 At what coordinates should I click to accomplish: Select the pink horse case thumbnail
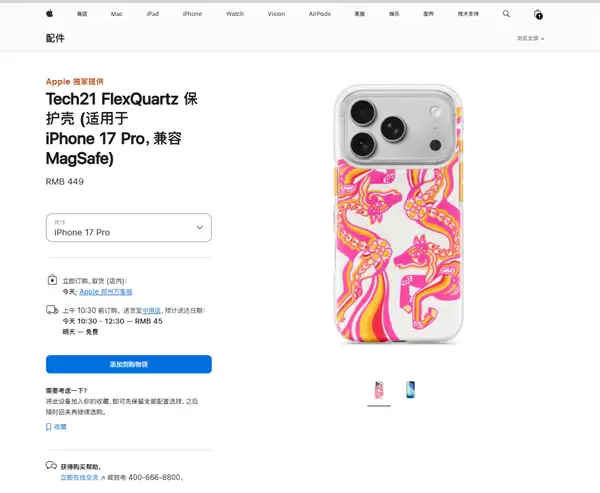click(x=380, y=390)
